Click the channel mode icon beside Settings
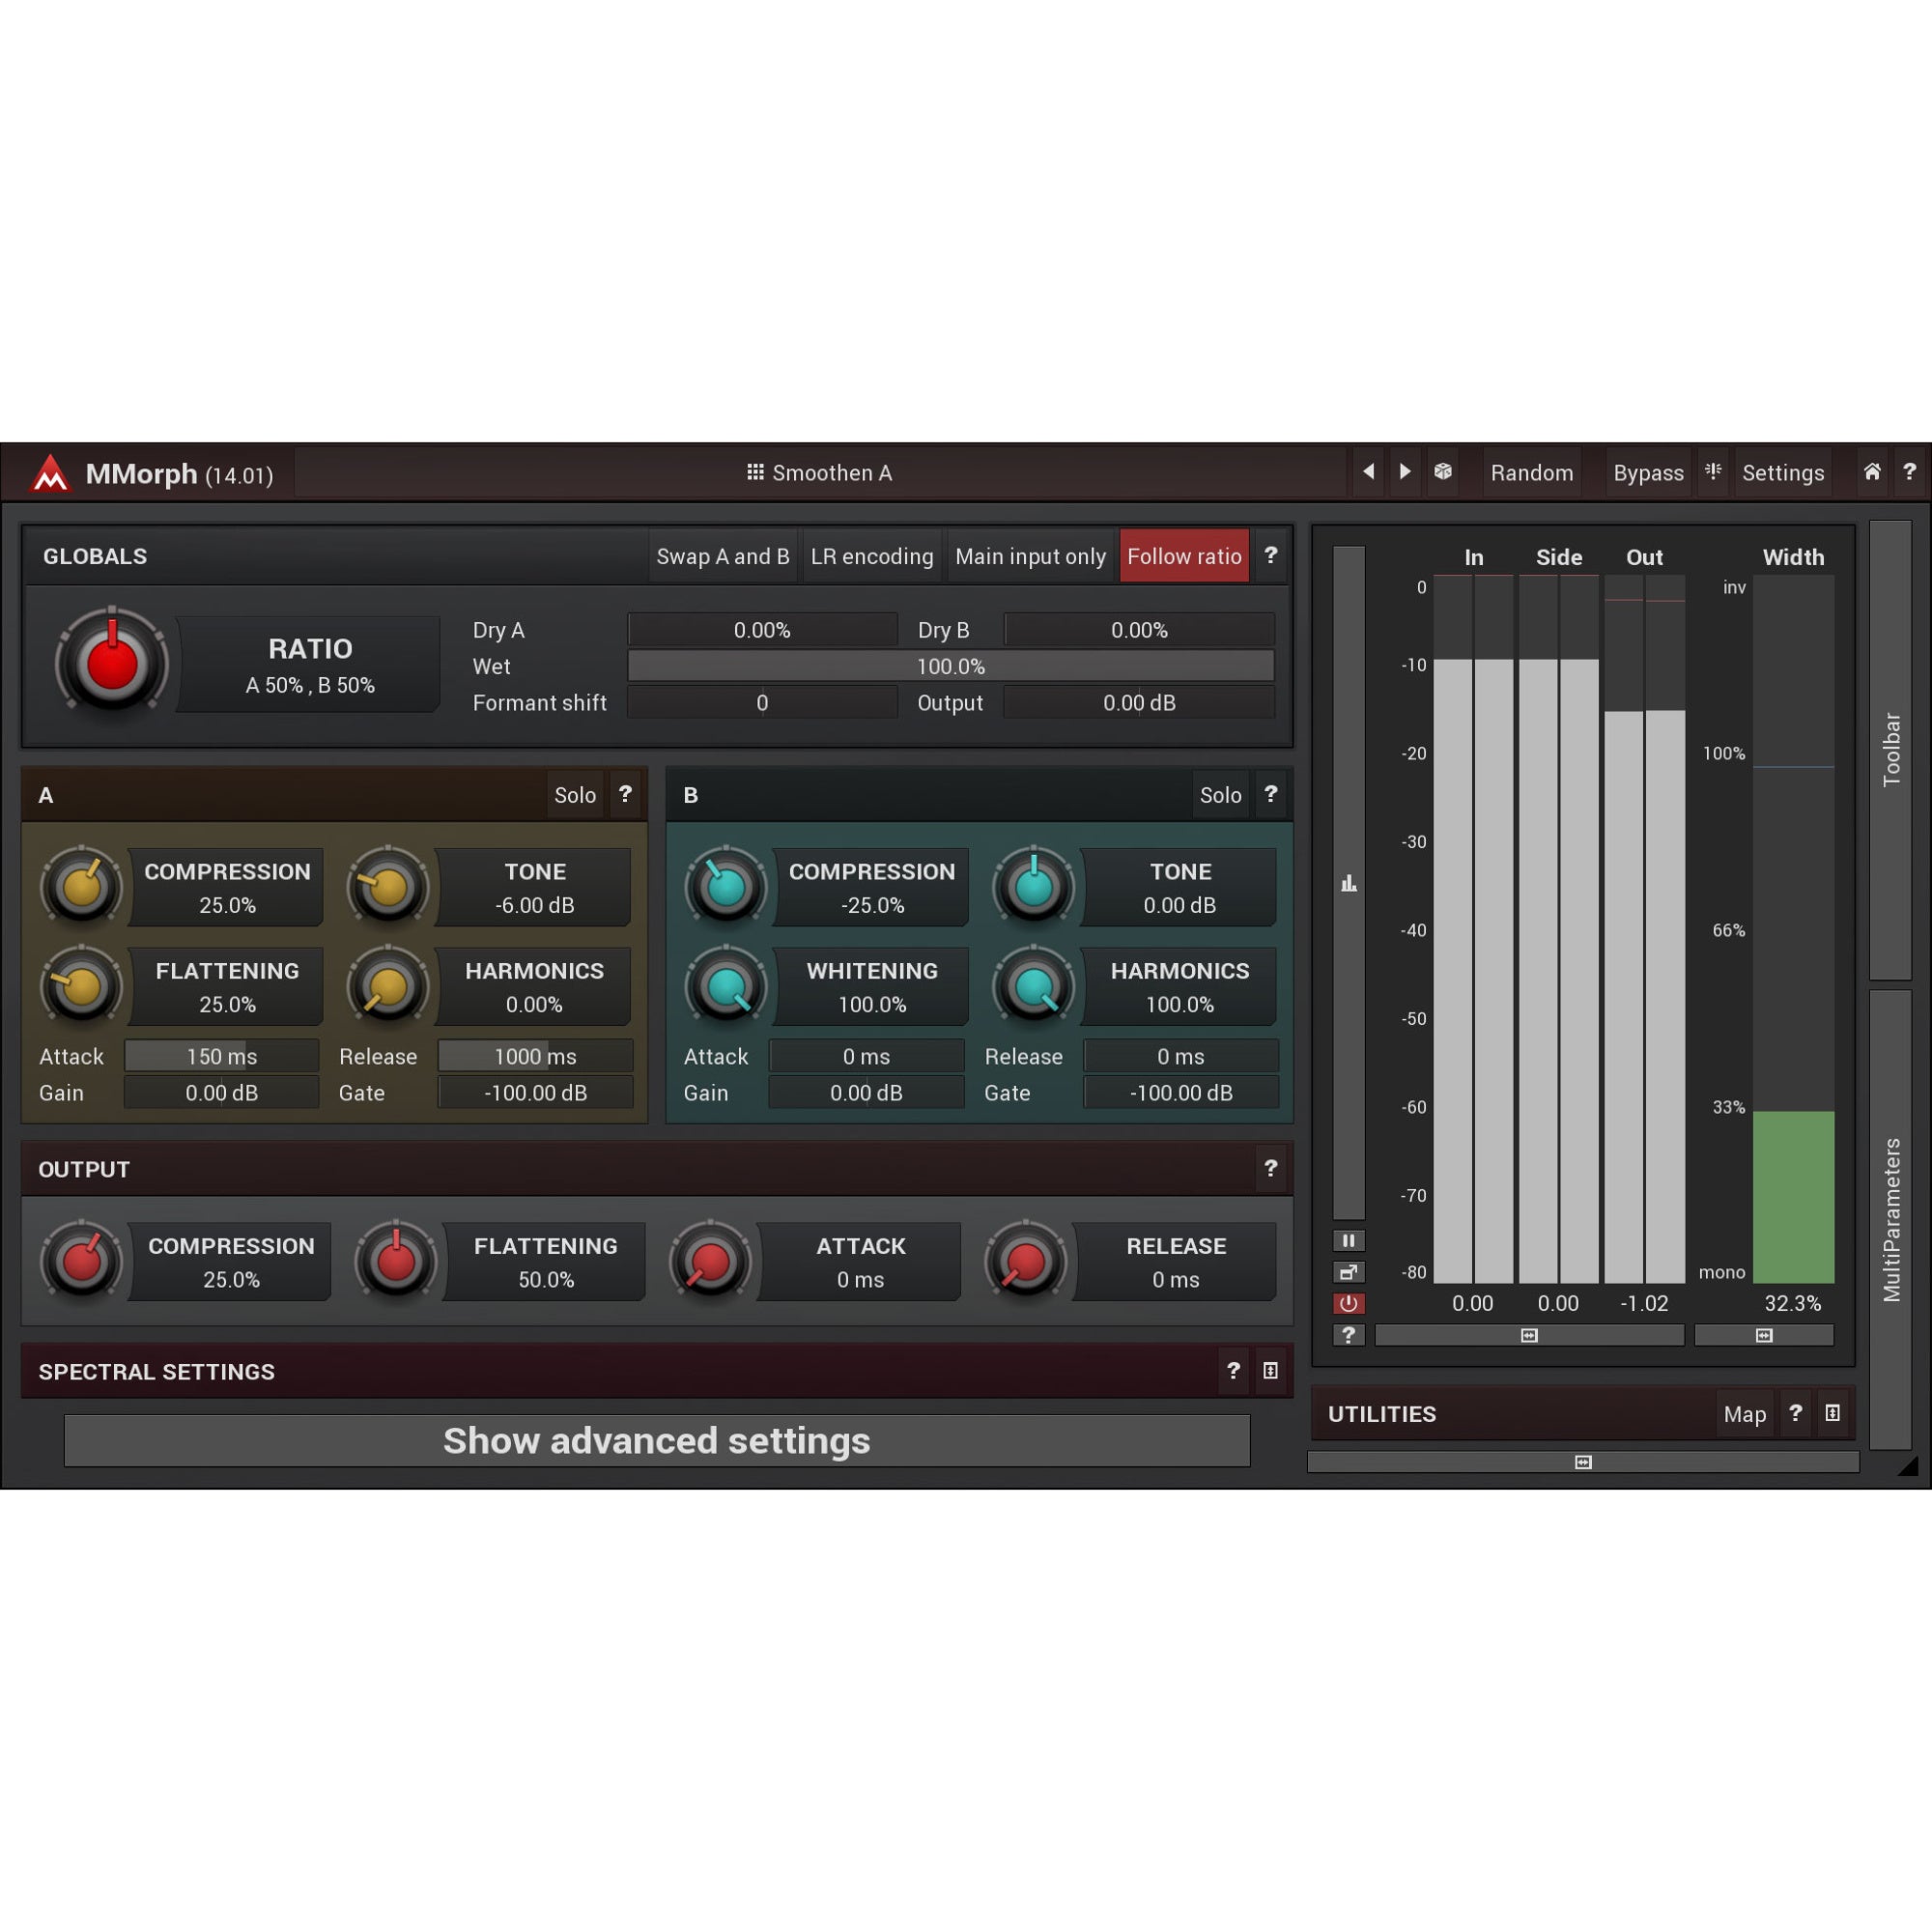Screen dimensions: 1932x1932 coord(1713,472)
